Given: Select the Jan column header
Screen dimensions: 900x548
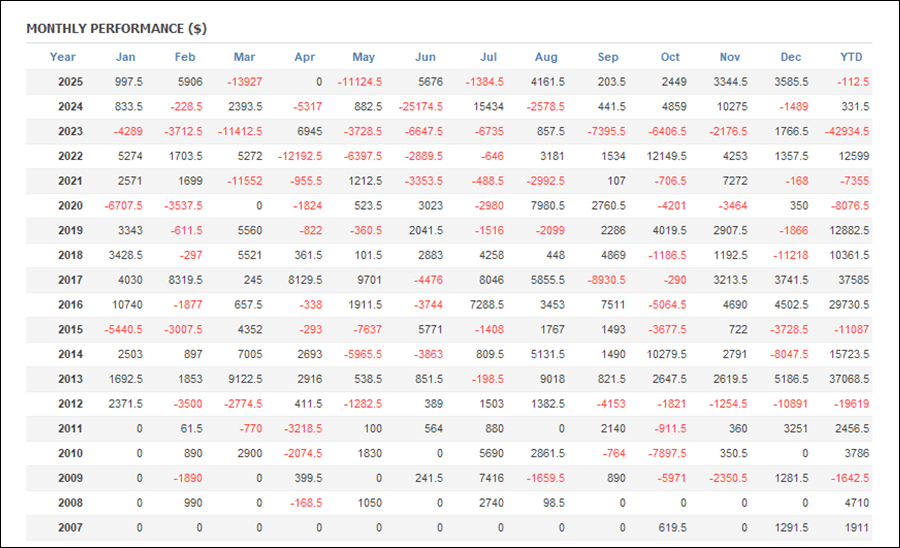Looking at the screenshot, I should click(x=126, y=57).
